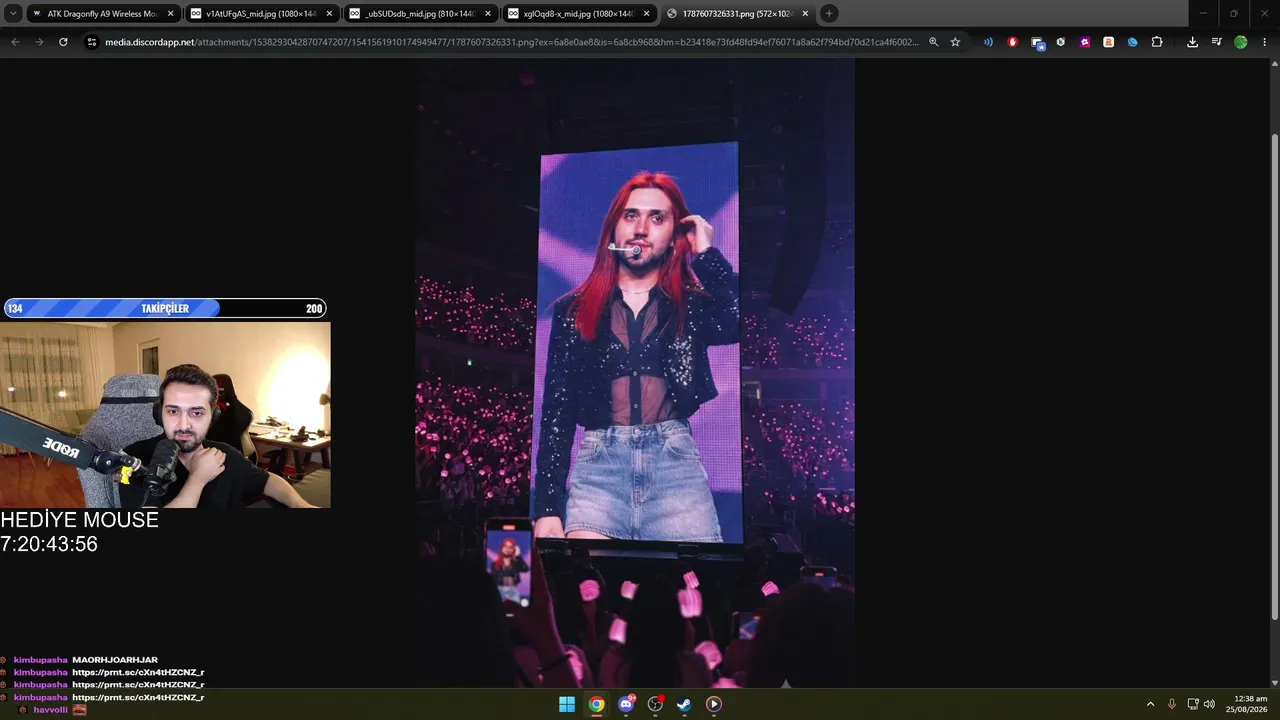Open the network tray icon
The image size is (1280, 720).
pyautogui.click(x=1193, y=704)
